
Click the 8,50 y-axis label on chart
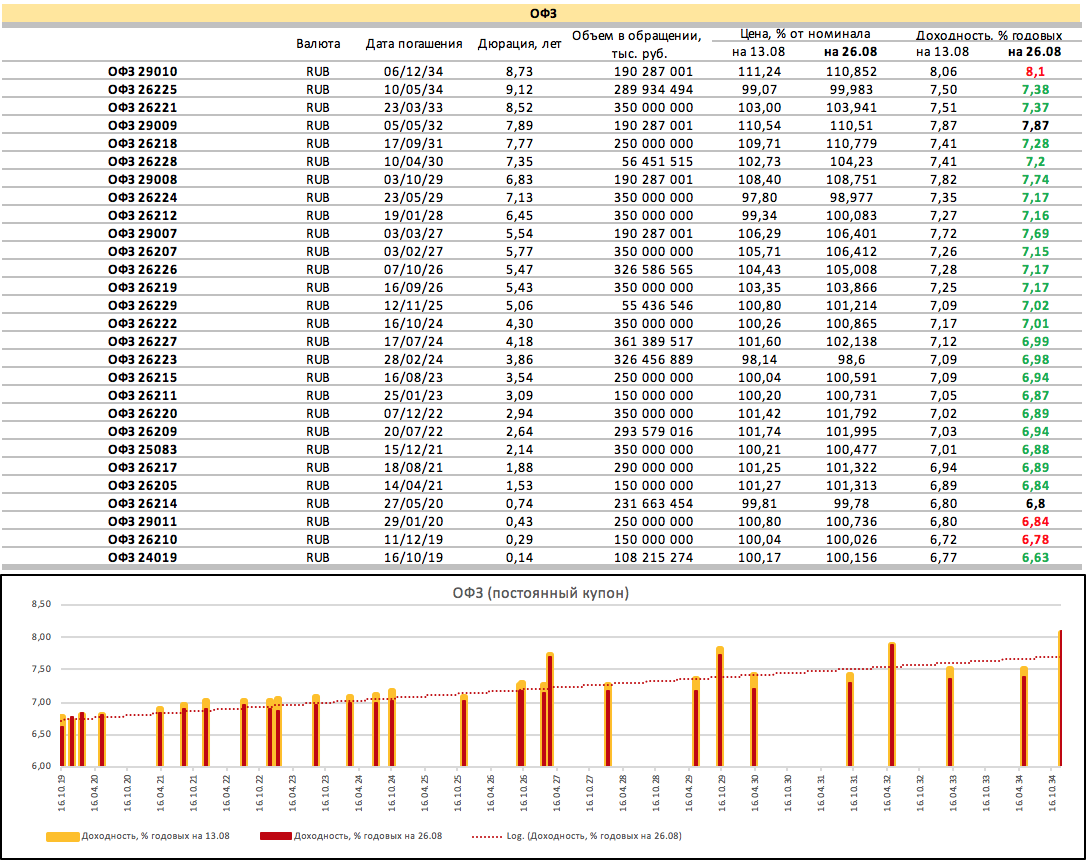coord(40,605)
